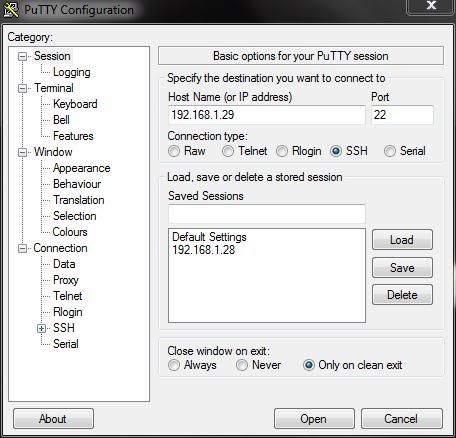The width and height of the screenshot is (456, 438).
Task: Select Serial connection type option
Action: click(390, 151)
